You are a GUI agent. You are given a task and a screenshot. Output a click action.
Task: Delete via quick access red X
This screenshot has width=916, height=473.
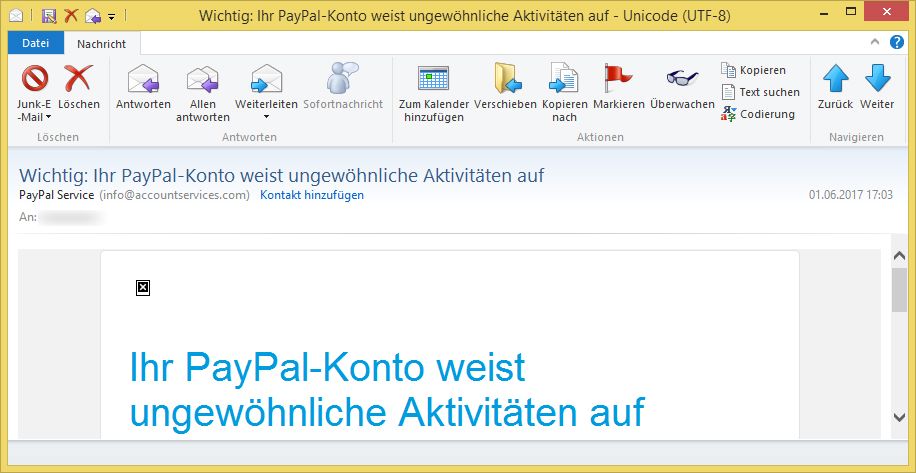[71, 16]
